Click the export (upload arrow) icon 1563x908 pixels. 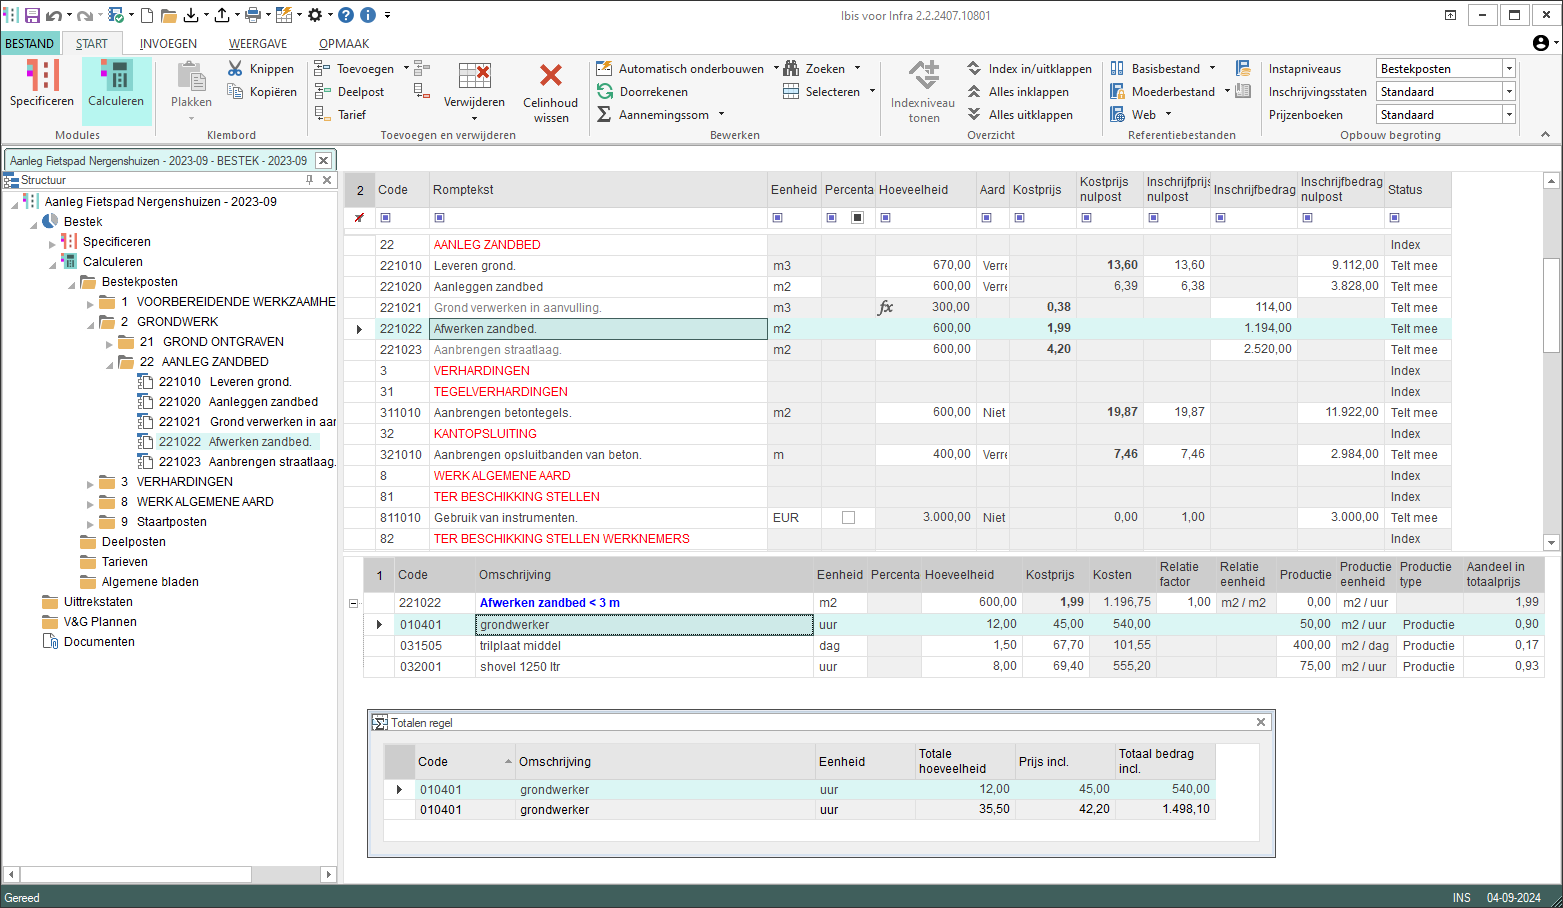tap(222, 15)
